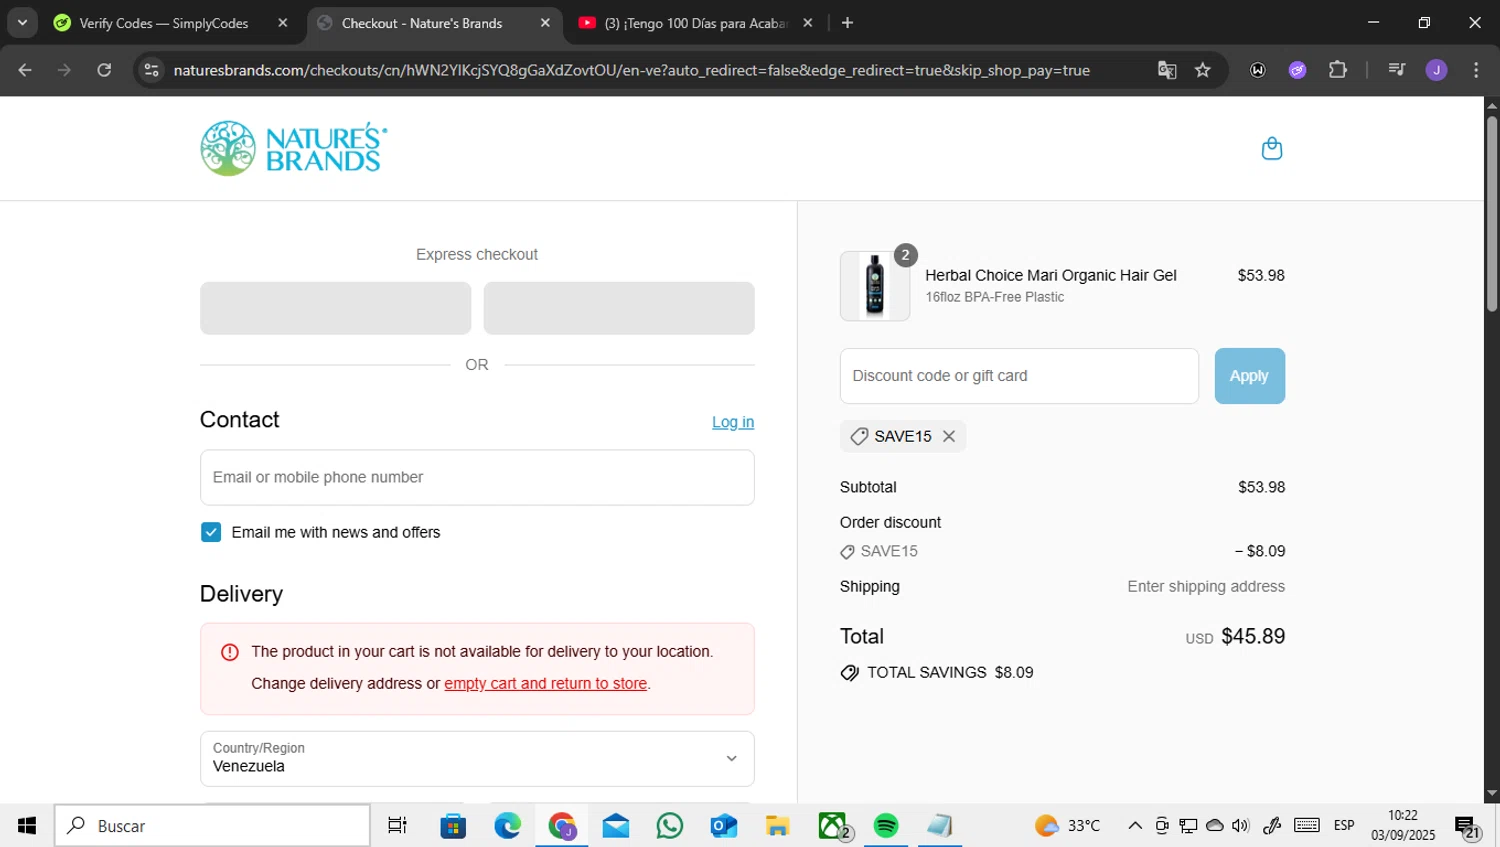The width and height of the screenshot is (1500, 847).
Task: Open Spotify from the taskbar
Action: click(x=886, y=826)
